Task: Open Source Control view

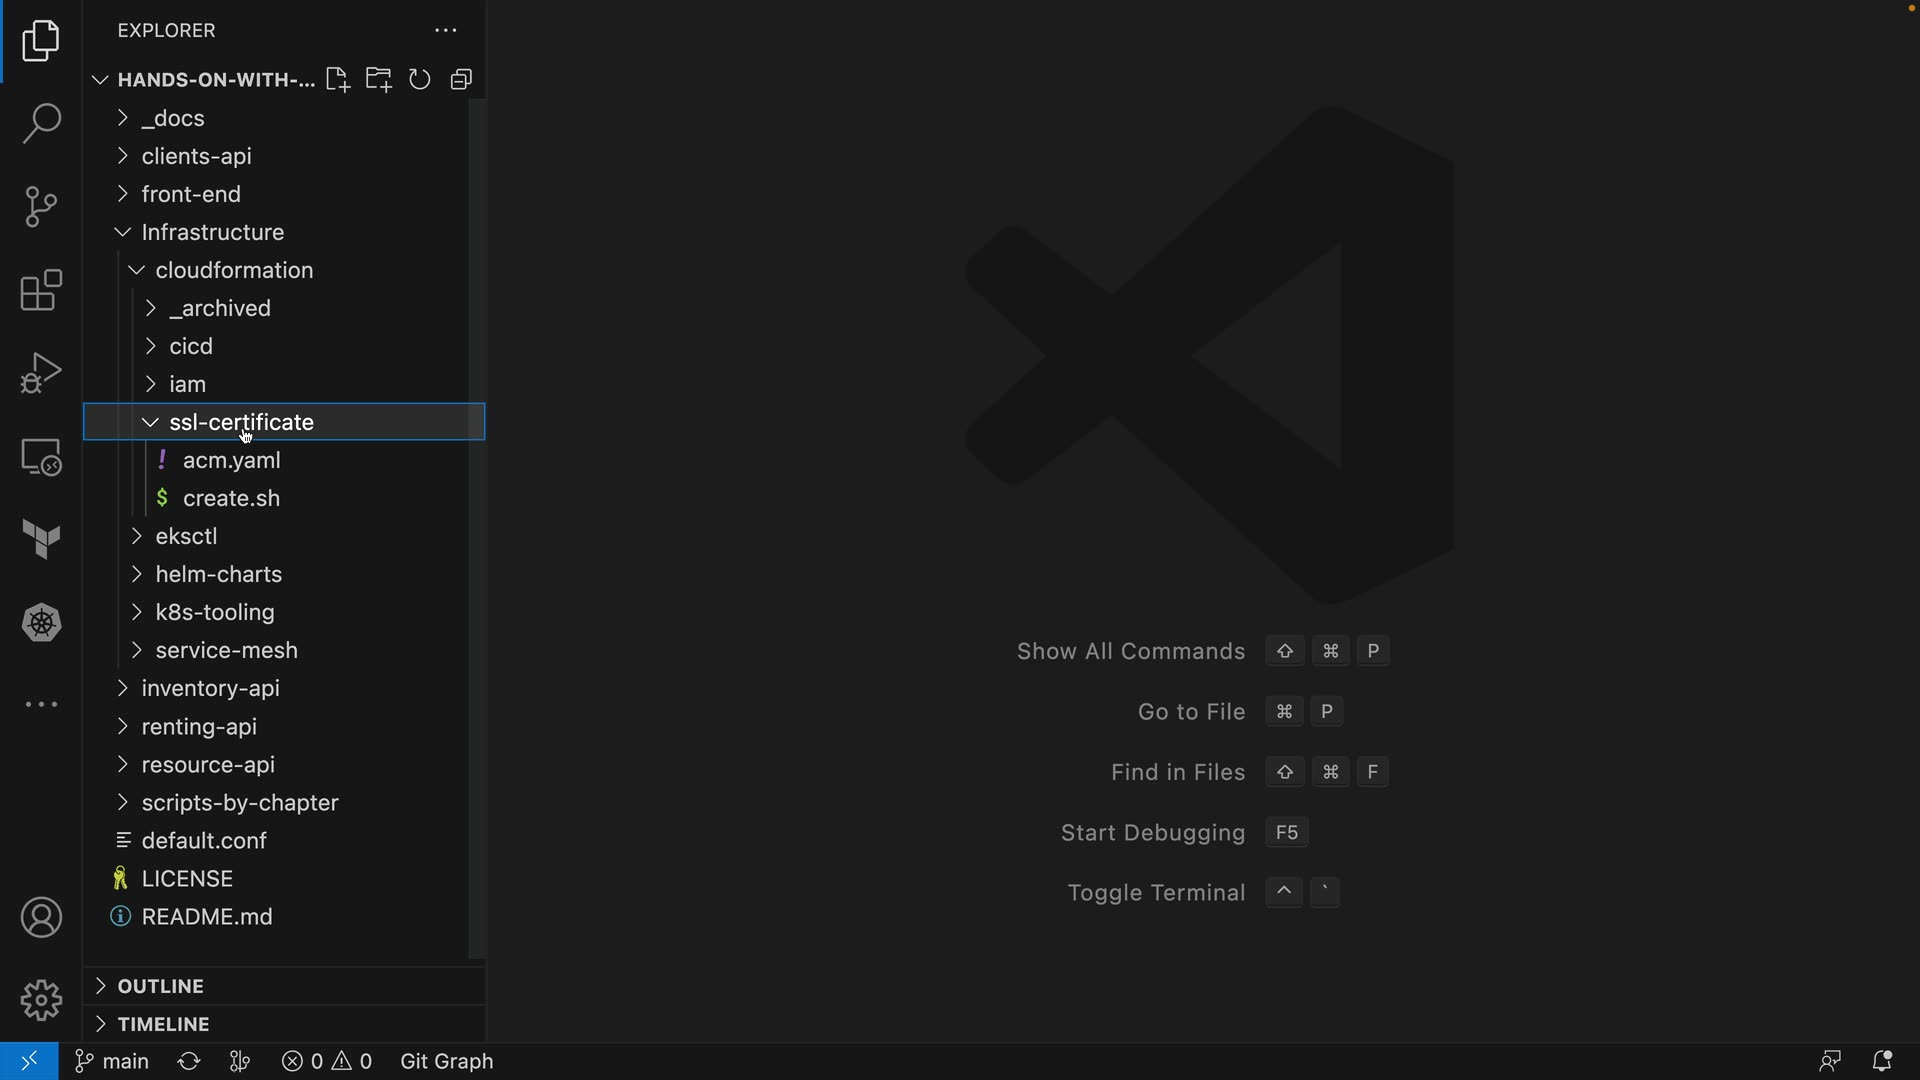Action: (41, 207)
